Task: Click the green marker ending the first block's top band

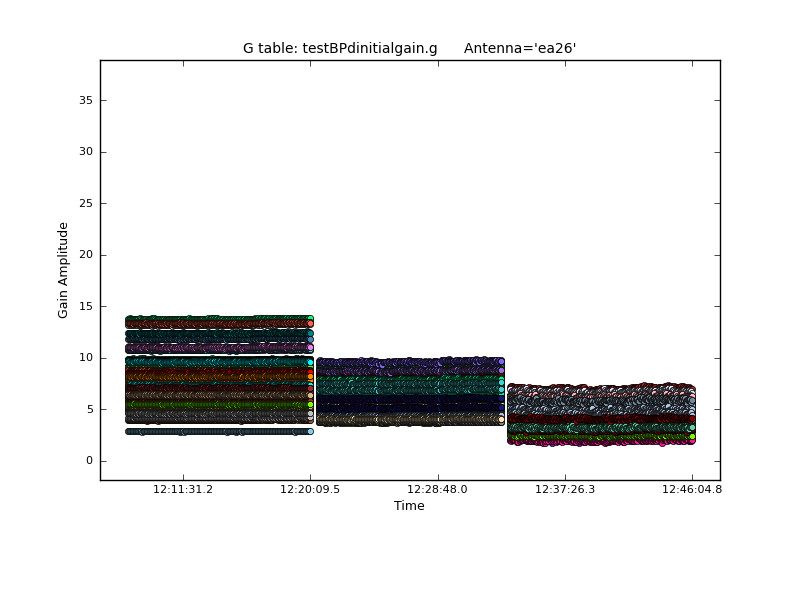Action: click(x=310, y=319)
